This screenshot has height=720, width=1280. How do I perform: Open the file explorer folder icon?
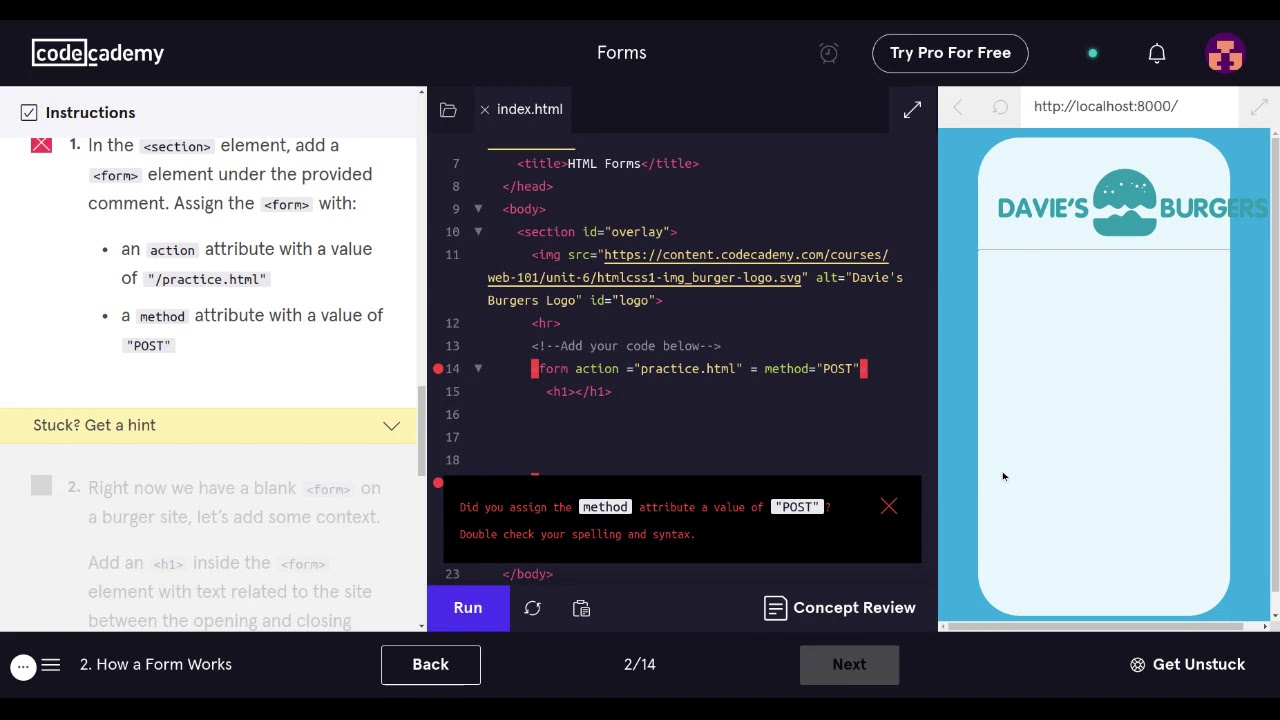(448, 109)
